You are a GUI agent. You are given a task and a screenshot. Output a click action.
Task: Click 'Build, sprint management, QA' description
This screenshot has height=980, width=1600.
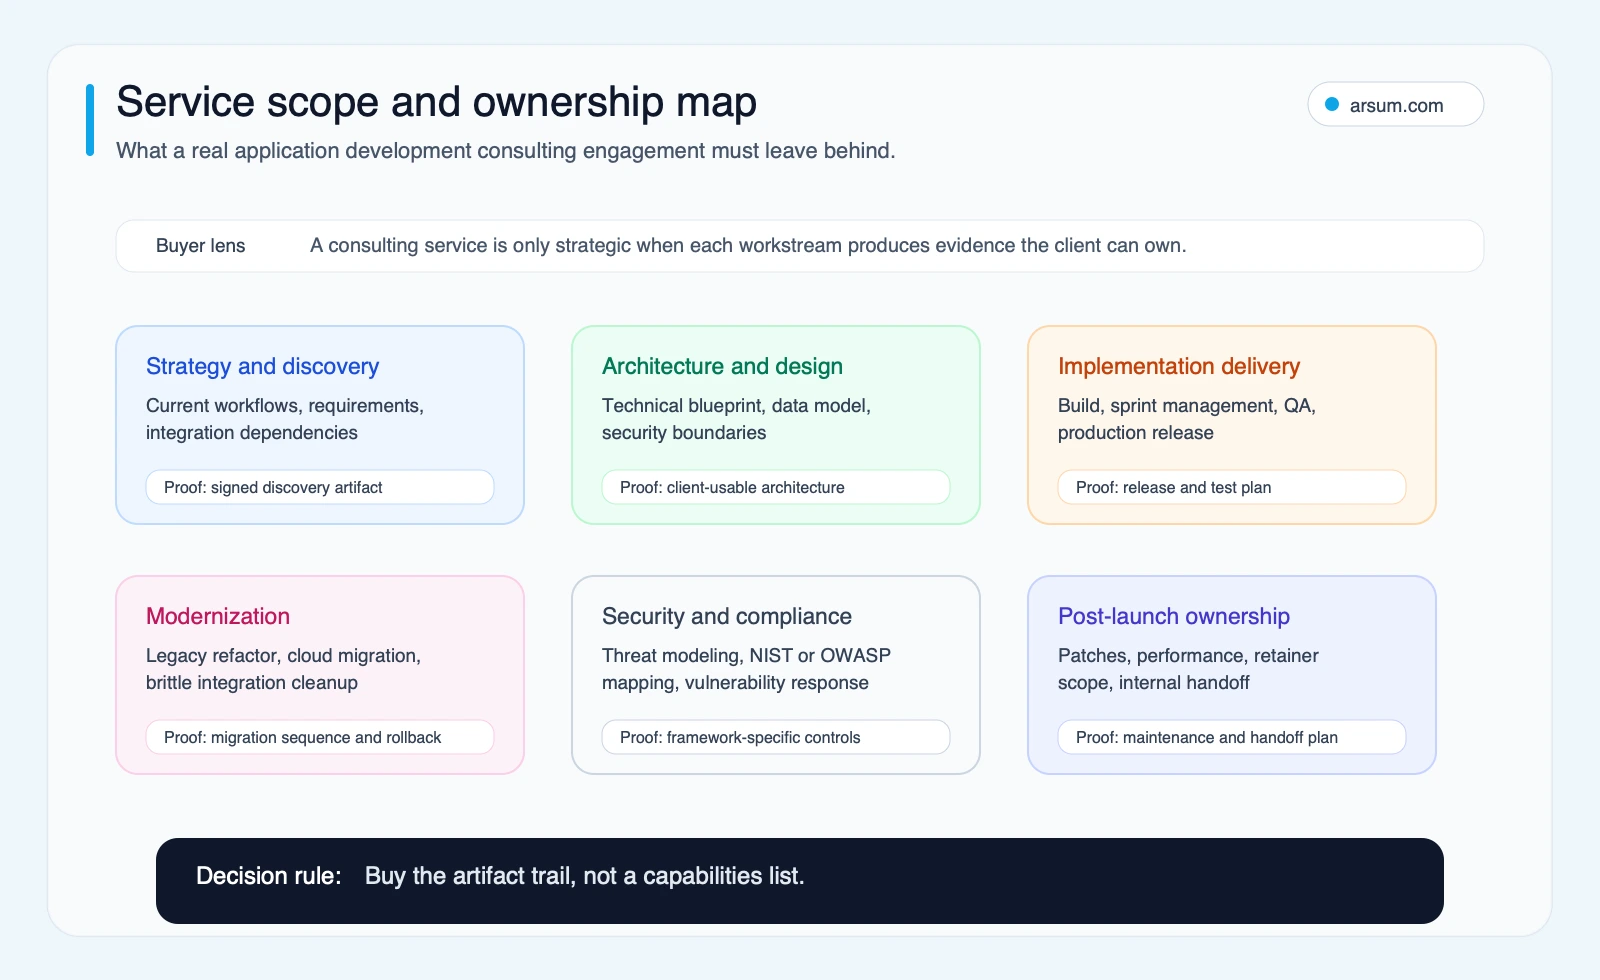tap(1187, 419)
